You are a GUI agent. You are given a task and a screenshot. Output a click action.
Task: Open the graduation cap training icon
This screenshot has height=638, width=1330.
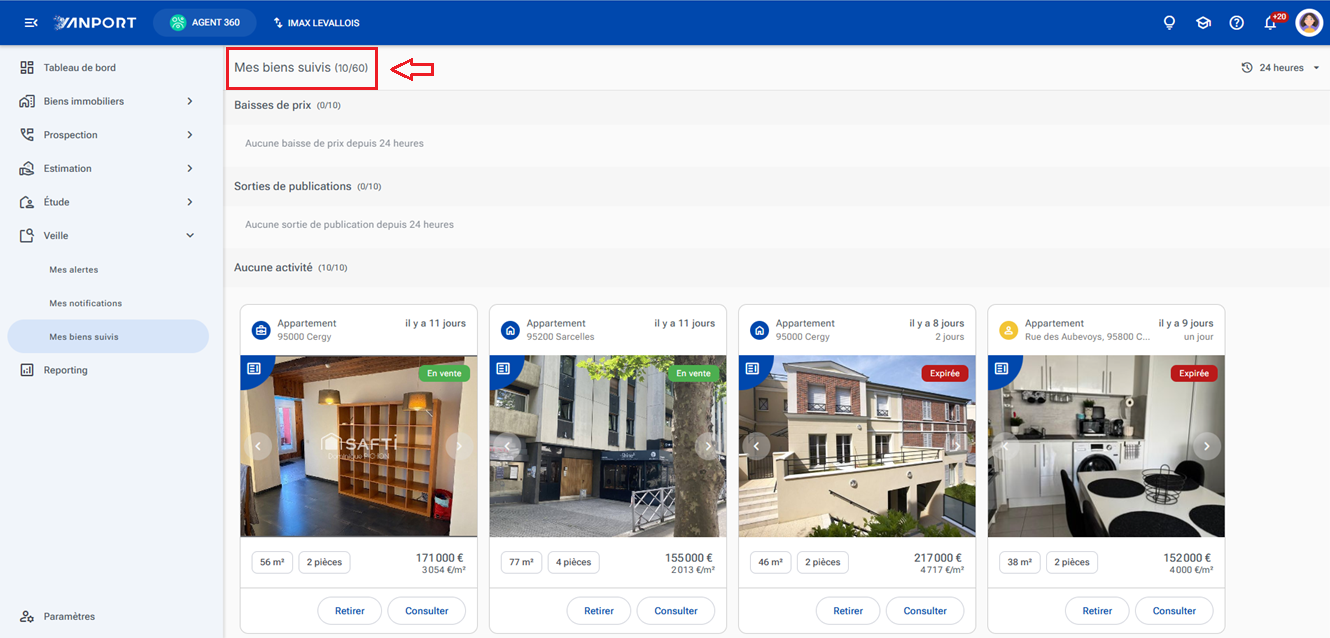coord(1203,22)
